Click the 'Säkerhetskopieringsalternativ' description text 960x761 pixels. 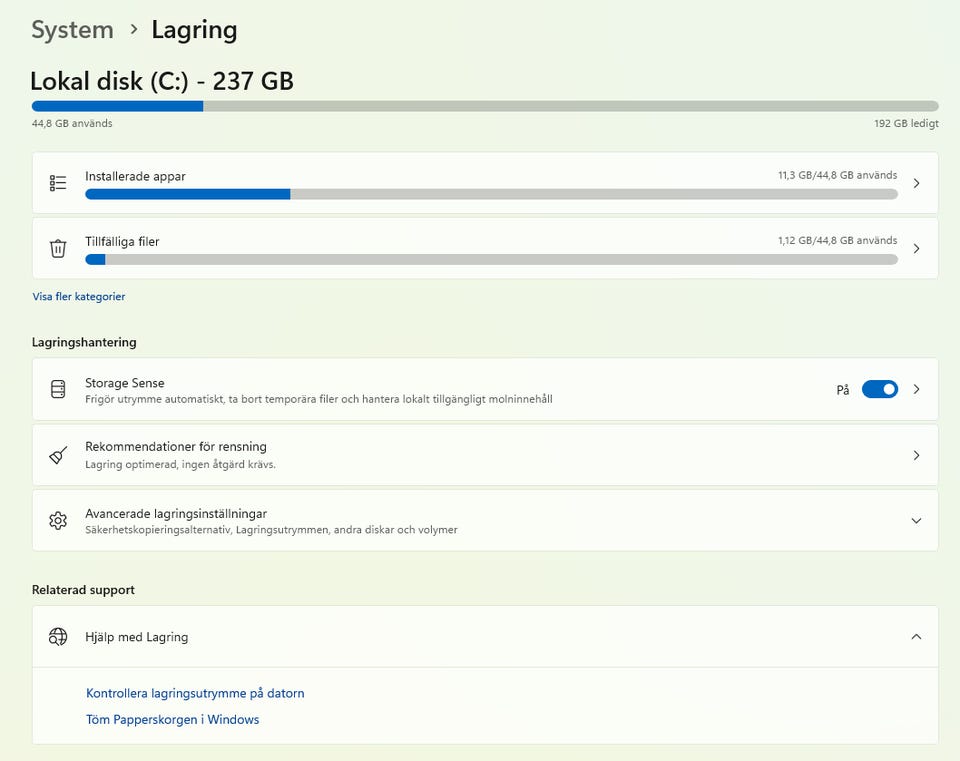point(271,530)
